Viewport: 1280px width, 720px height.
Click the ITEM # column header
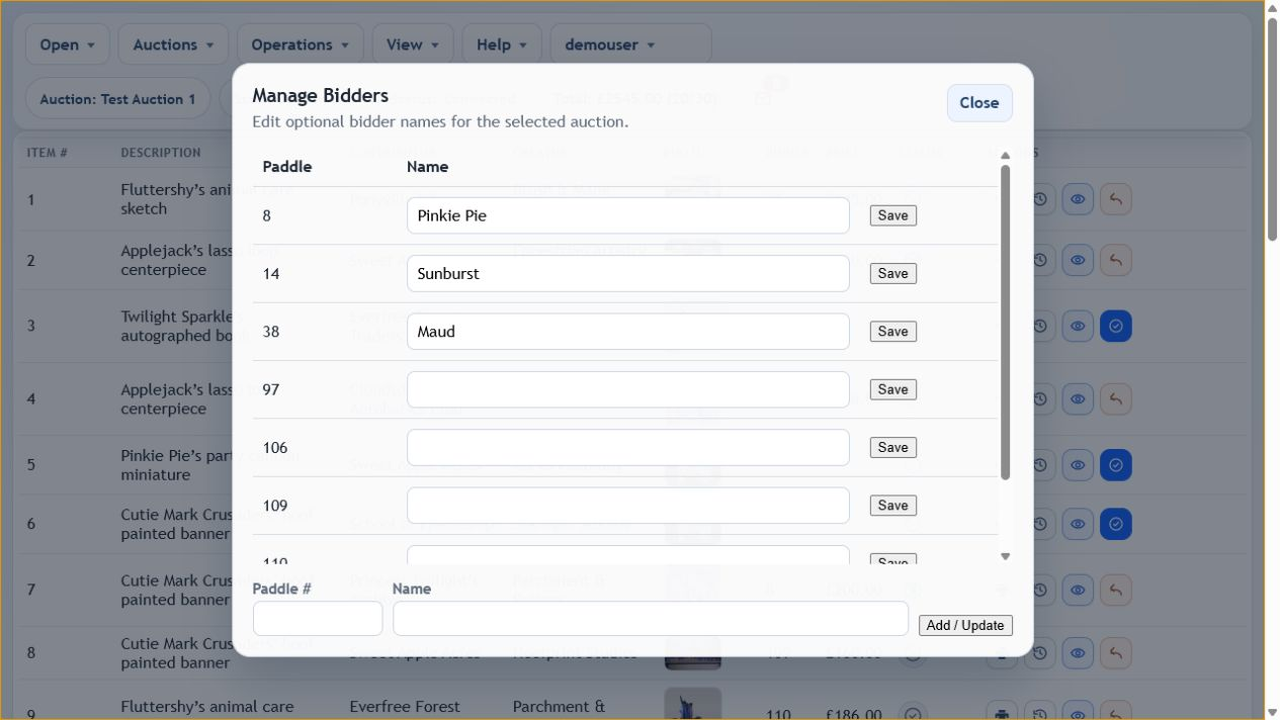47,153
